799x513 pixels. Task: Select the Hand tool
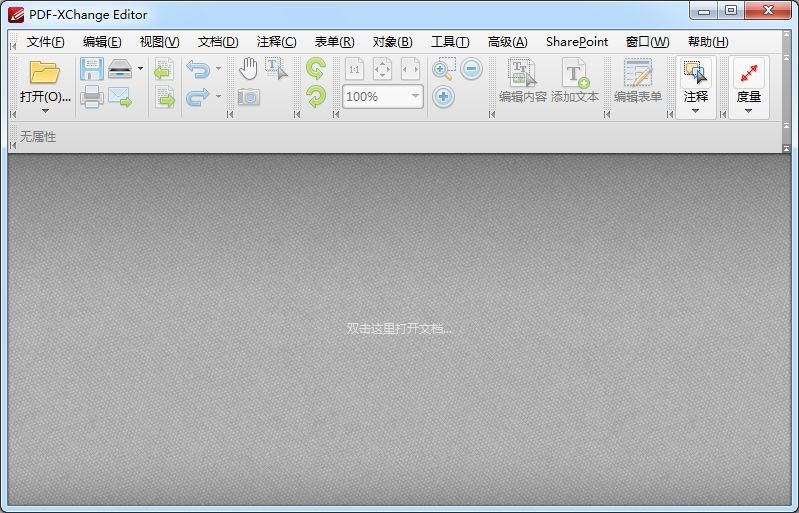(x=248, y=69)
